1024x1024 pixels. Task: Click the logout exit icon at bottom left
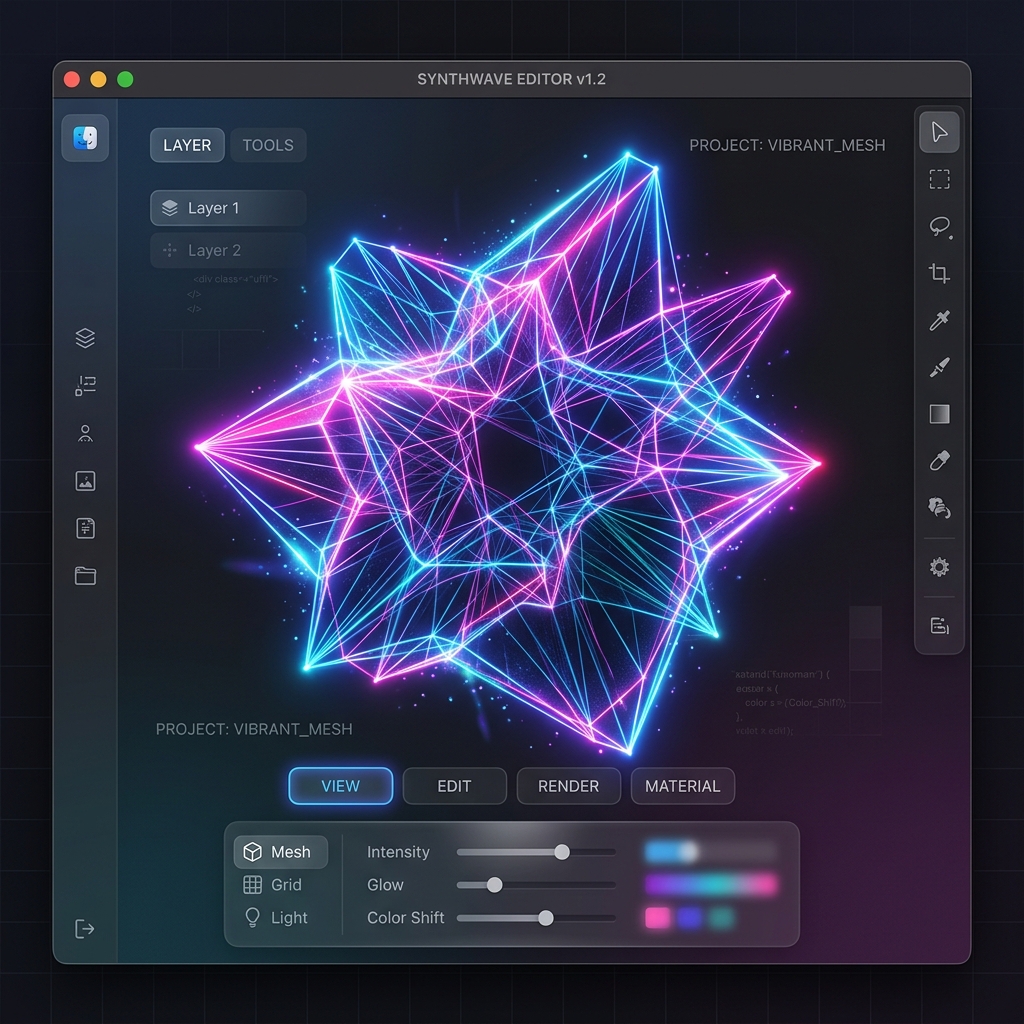click(85, 928)
